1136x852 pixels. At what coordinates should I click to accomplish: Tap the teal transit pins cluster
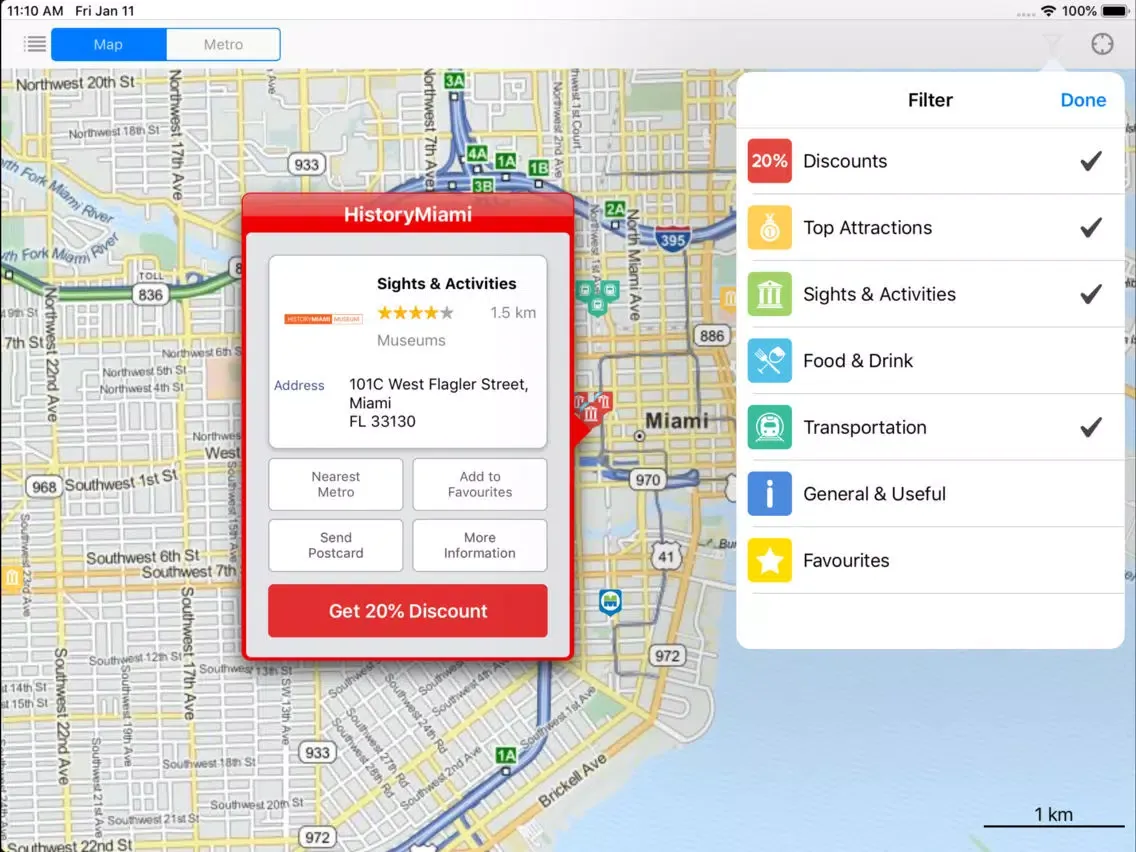point(598,298)
